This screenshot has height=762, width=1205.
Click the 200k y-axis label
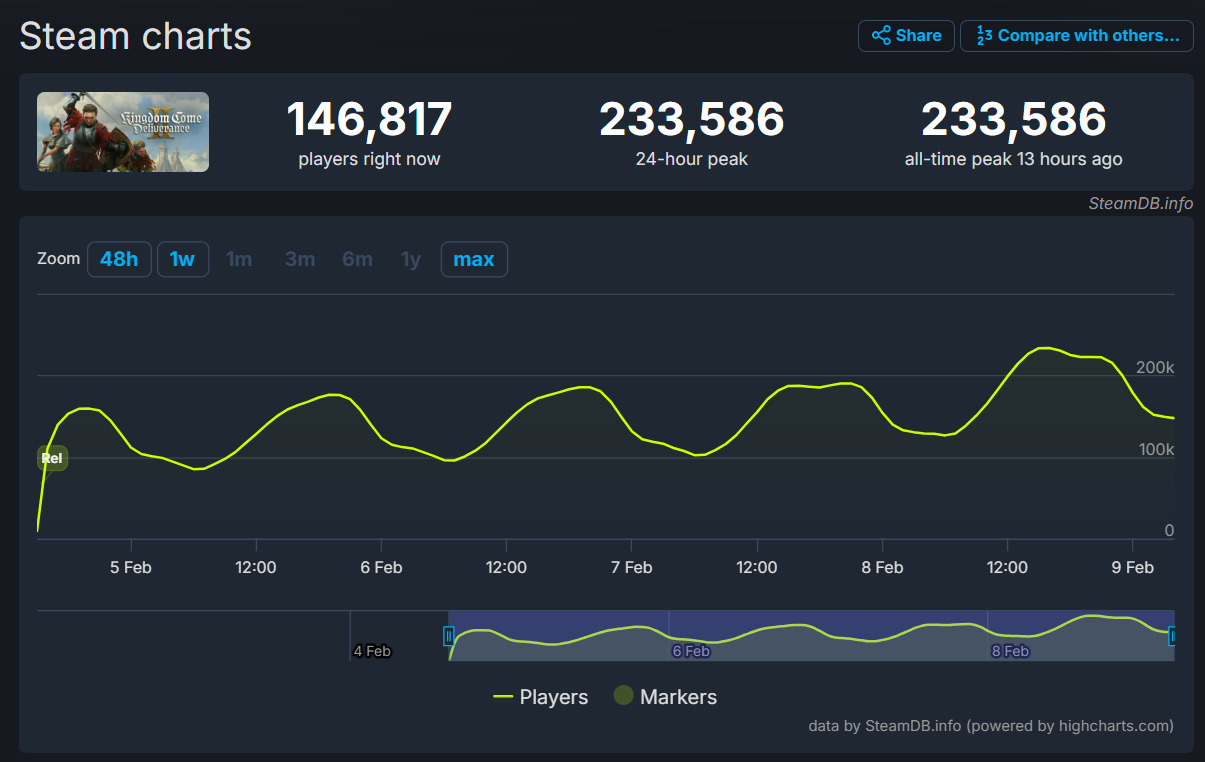pos(1155,368)
